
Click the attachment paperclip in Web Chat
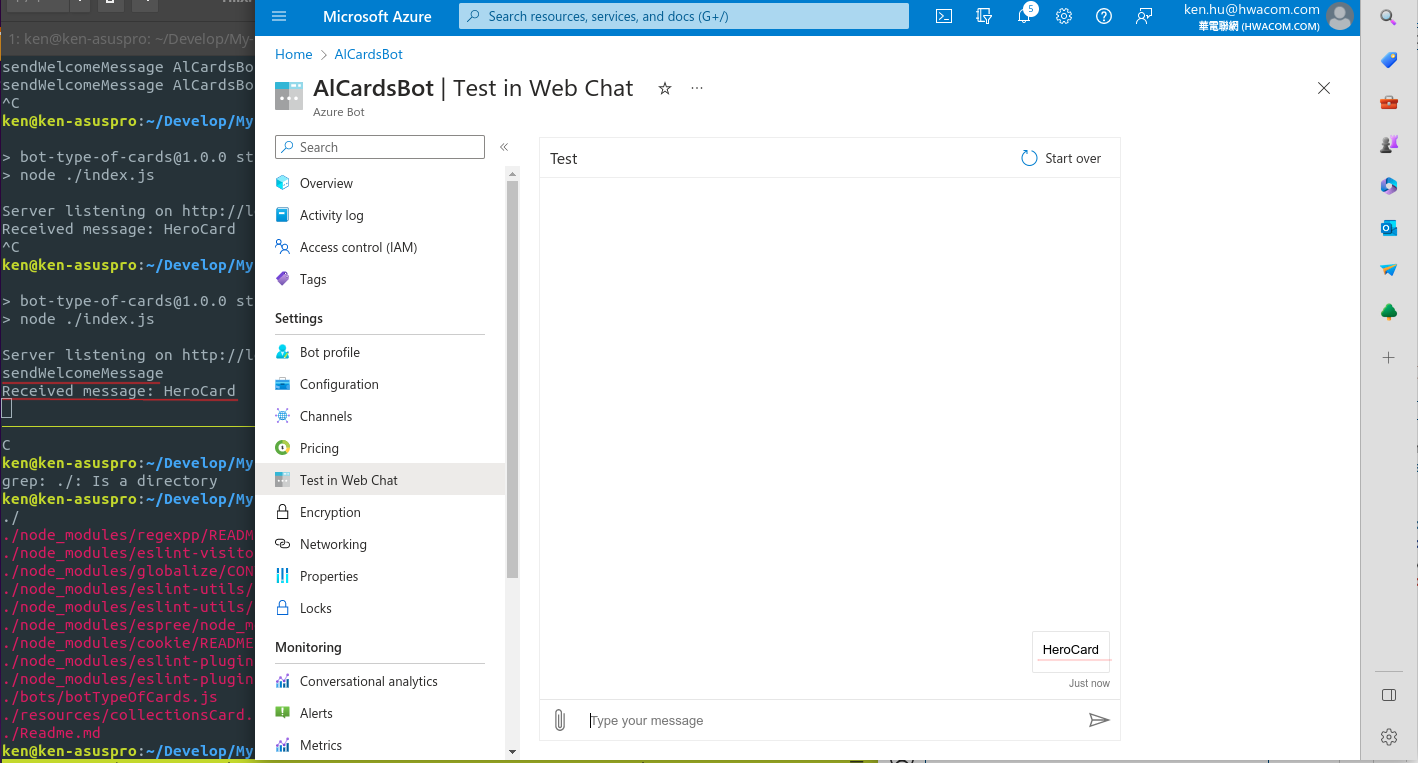click(560, 719)
